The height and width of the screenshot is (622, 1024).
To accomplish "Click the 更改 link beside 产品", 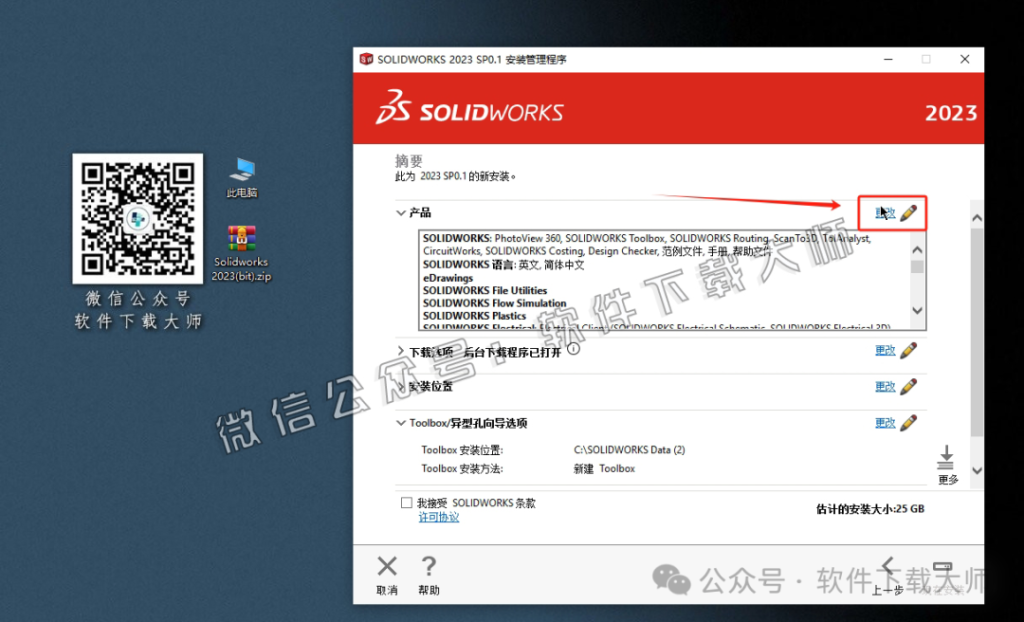I will point(884,212).
